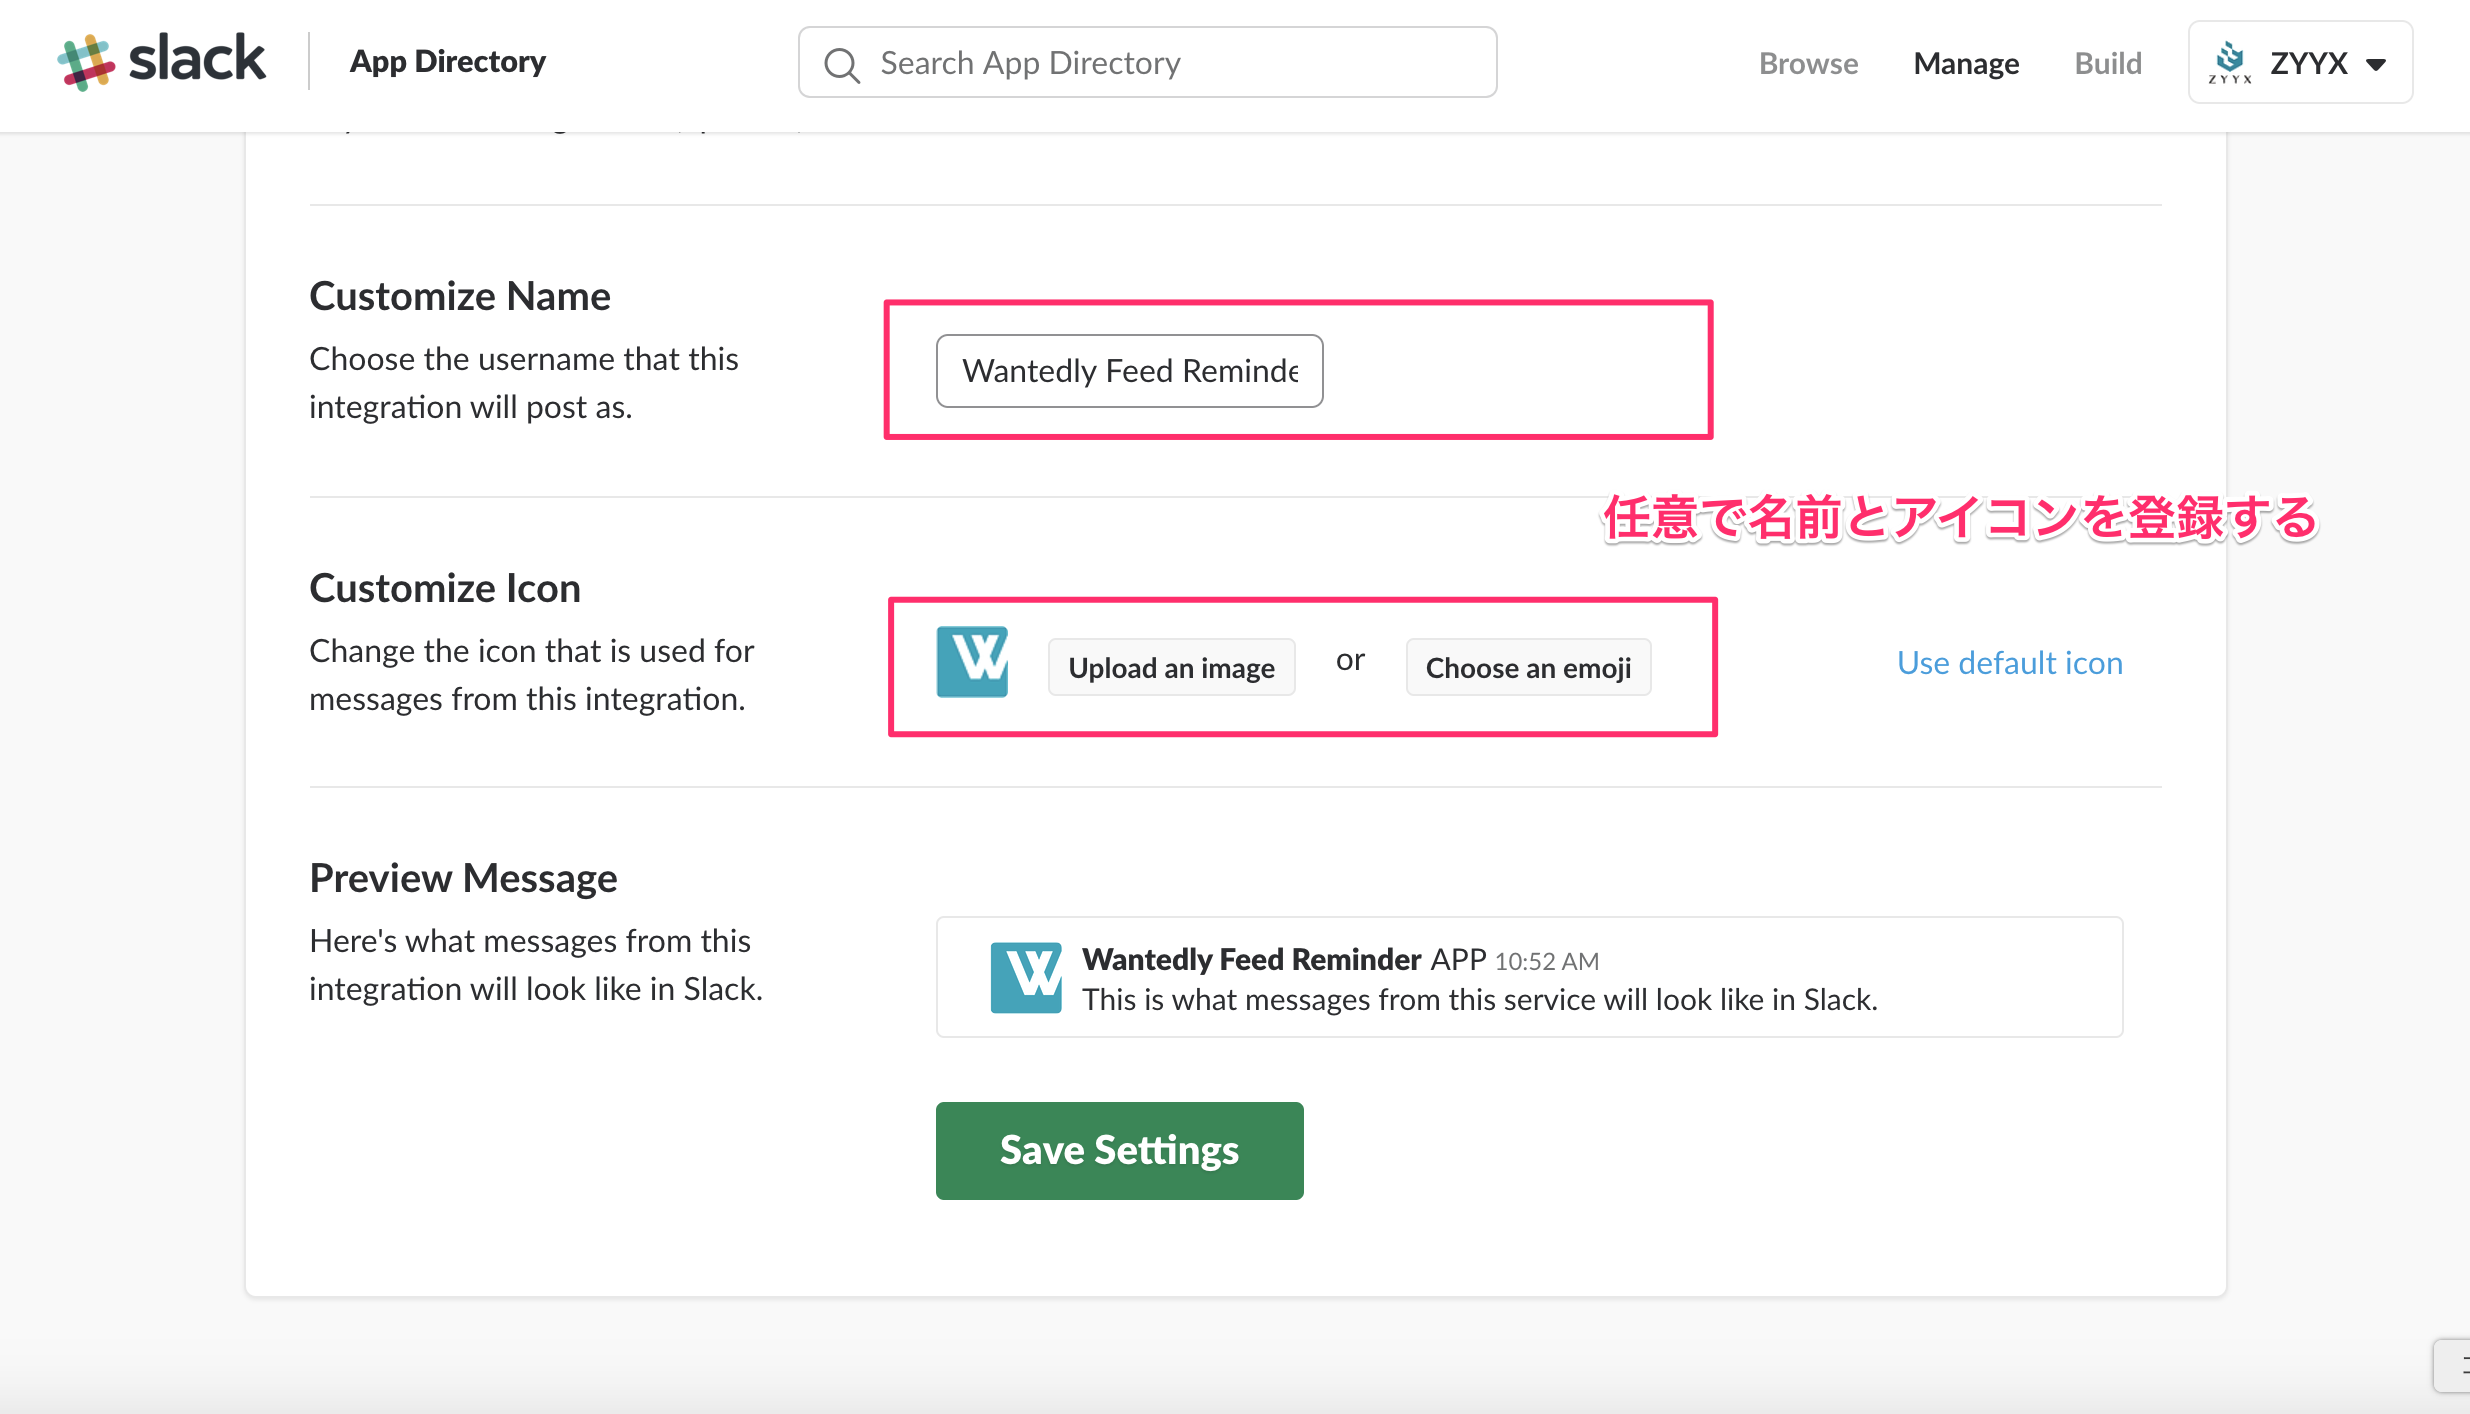Click the ZYYX workspace logo icon
The height and width of the screenshot is (1414, 2470).
pyautogui.click(x=2230, y=62)
